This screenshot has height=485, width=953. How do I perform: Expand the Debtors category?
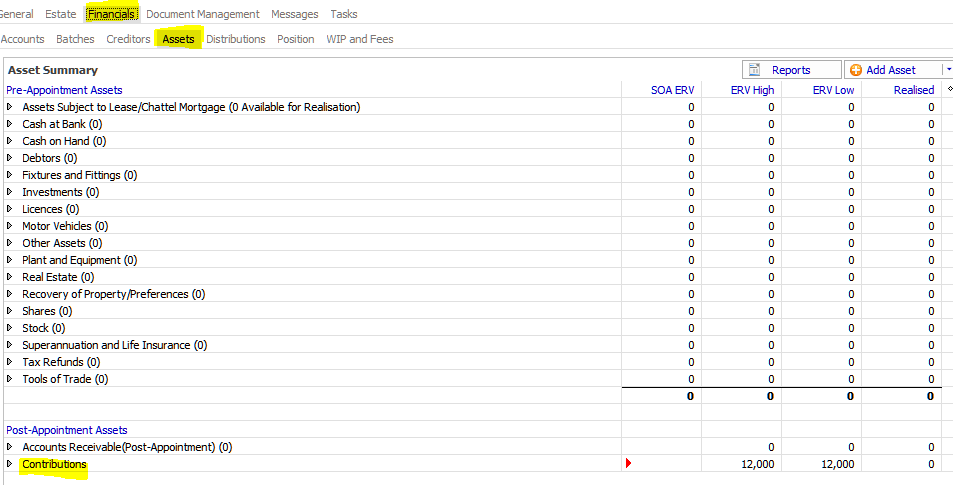(x=10, y=158)
